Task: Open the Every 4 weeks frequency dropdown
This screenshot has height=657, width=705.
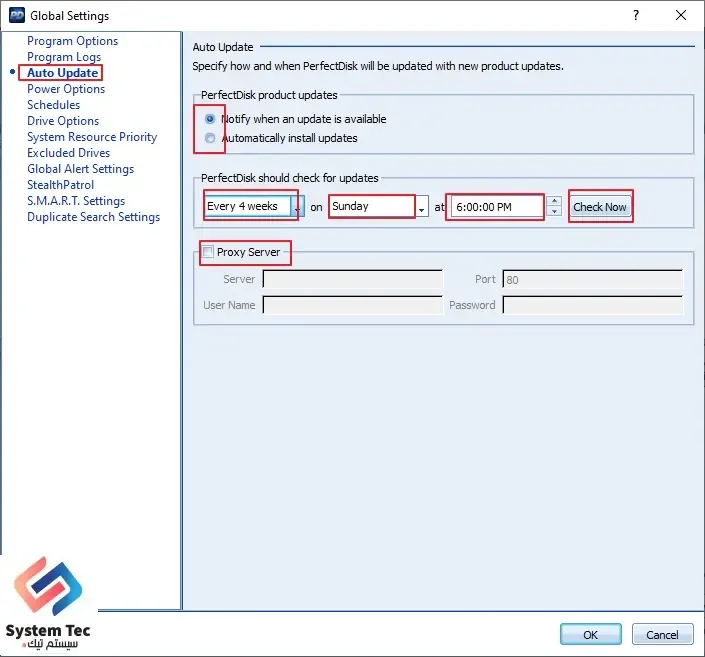Action: click(254, 206)
